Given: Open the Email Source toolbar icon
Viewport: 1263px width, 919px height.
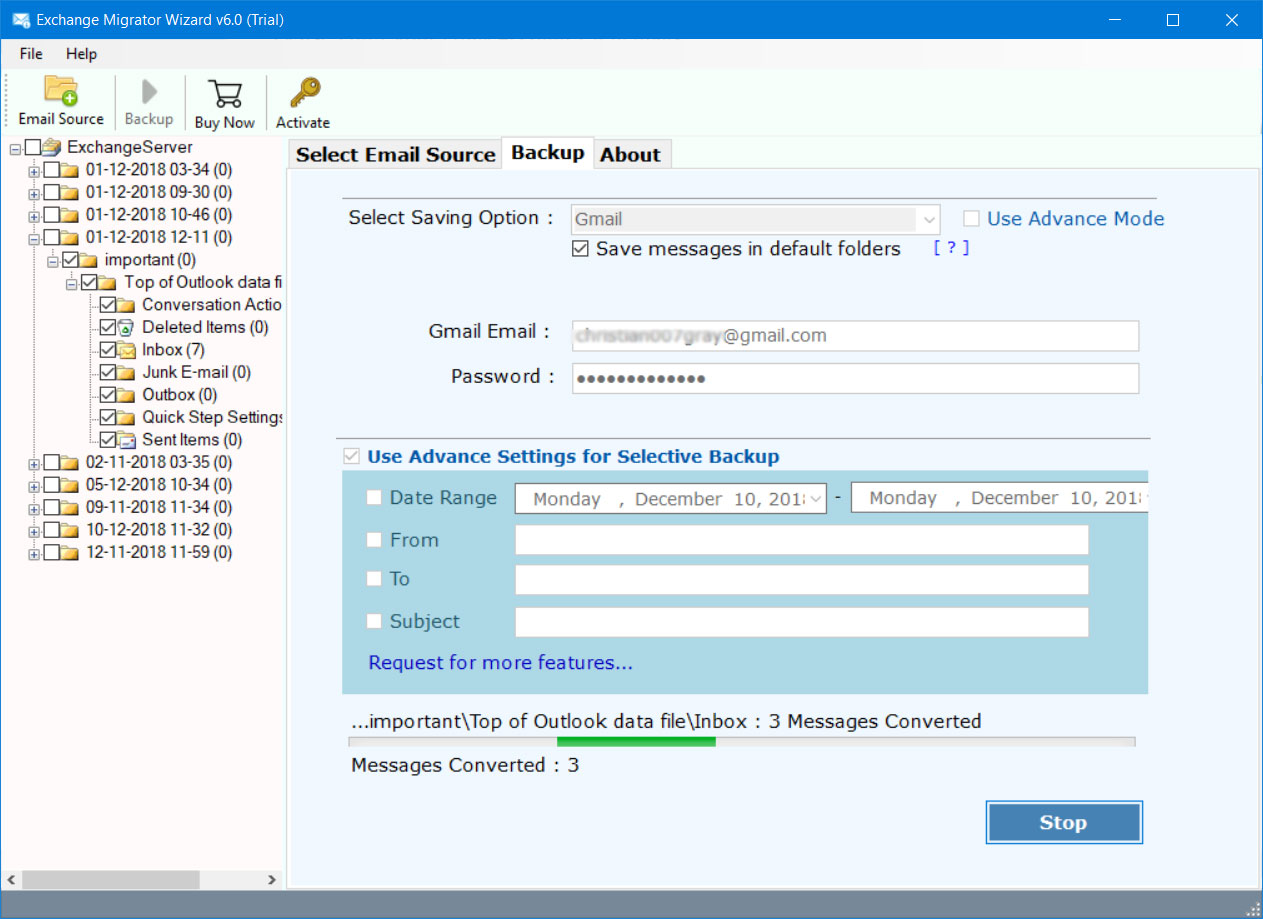Looking at the screenshot, I should [61, 91].
